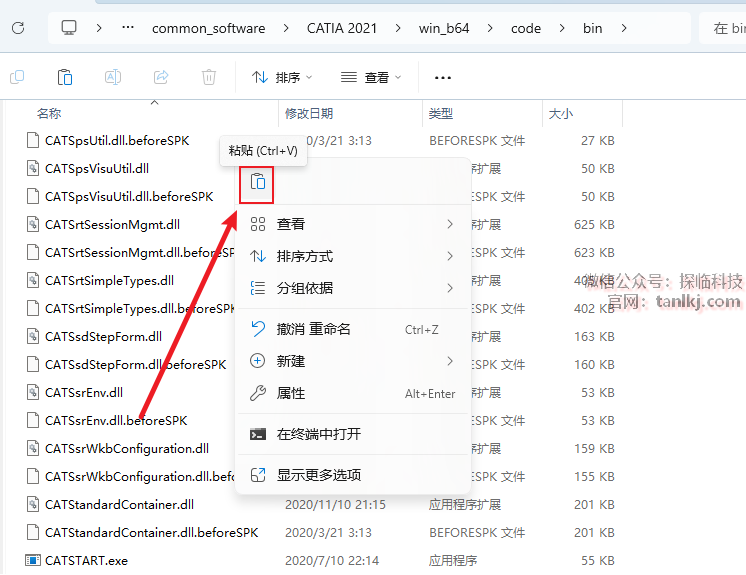Navigate to the win_b64 breadcrumb folder
746x575 pixels.
coord(444,29)
